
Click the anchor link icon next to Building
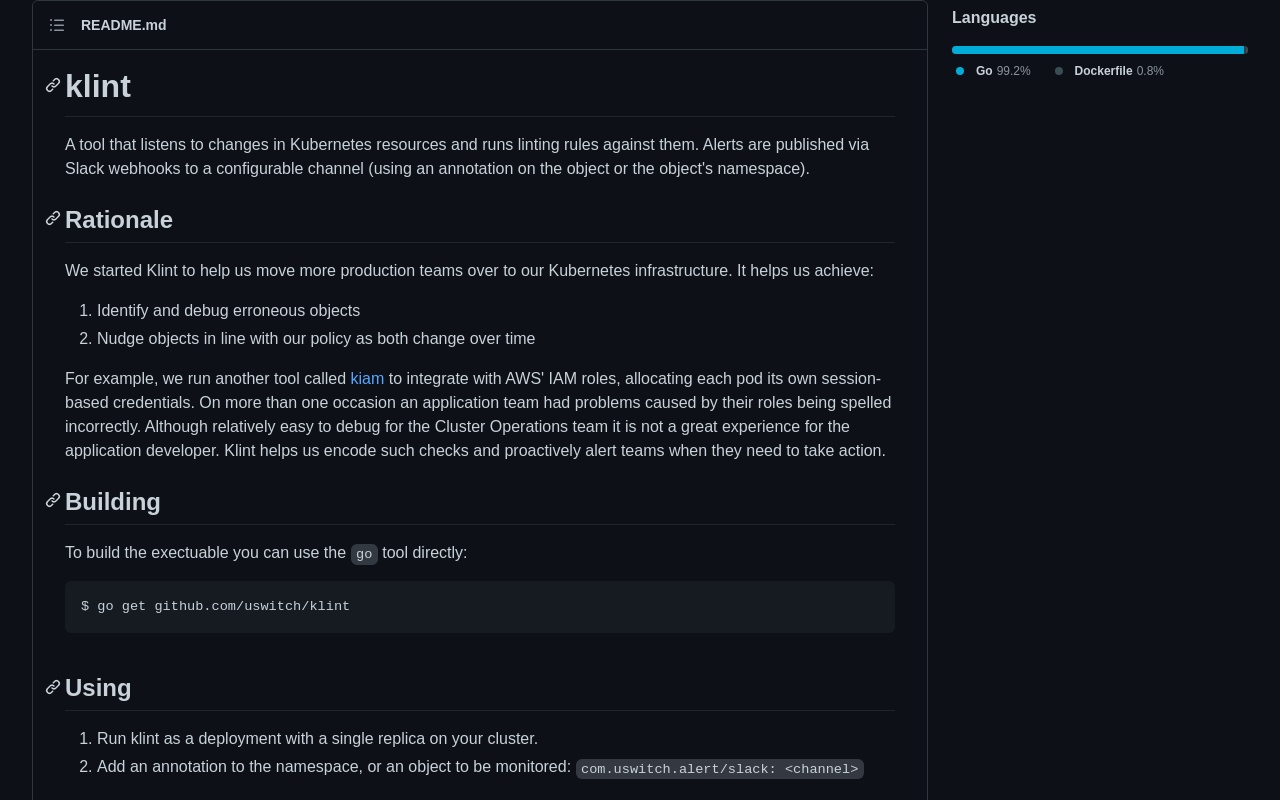point(53,501)
